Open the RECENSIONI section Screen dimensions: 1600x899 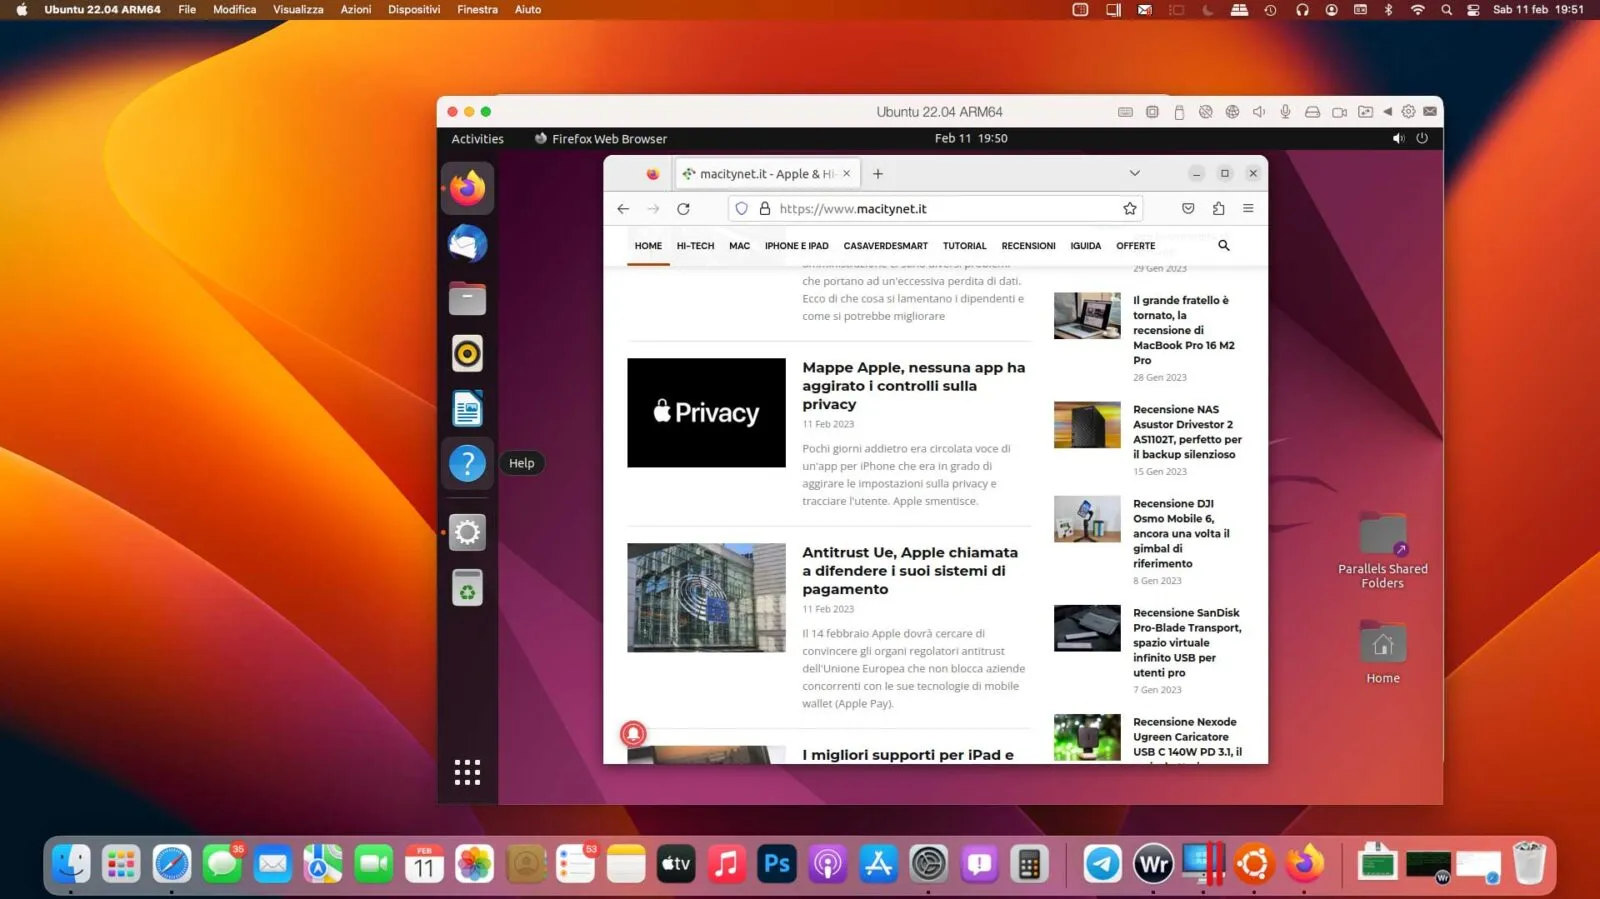coord(1028,246)
